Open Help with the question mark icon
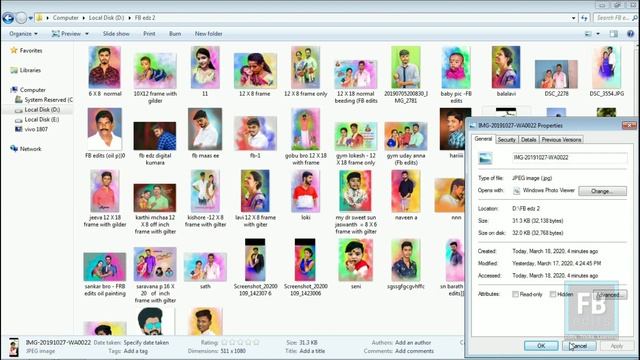 (x=630, y=34)
